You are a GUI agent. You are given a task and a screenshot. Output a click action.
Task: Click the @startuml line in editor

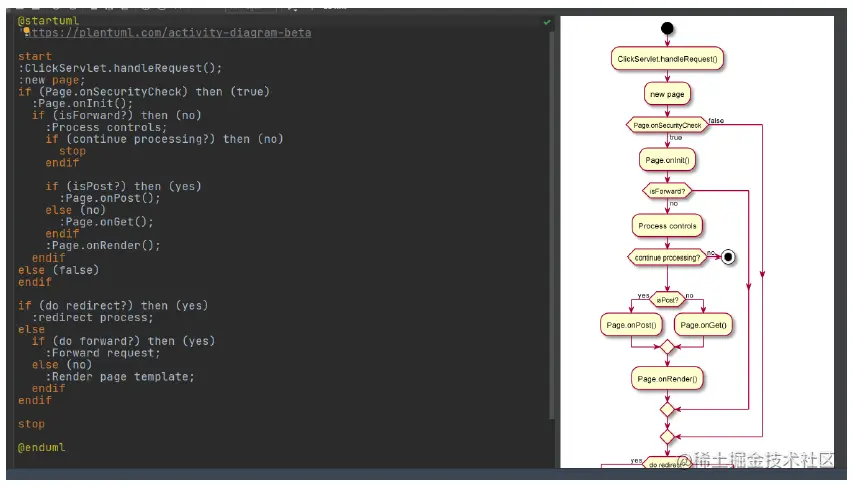[48, 21]
